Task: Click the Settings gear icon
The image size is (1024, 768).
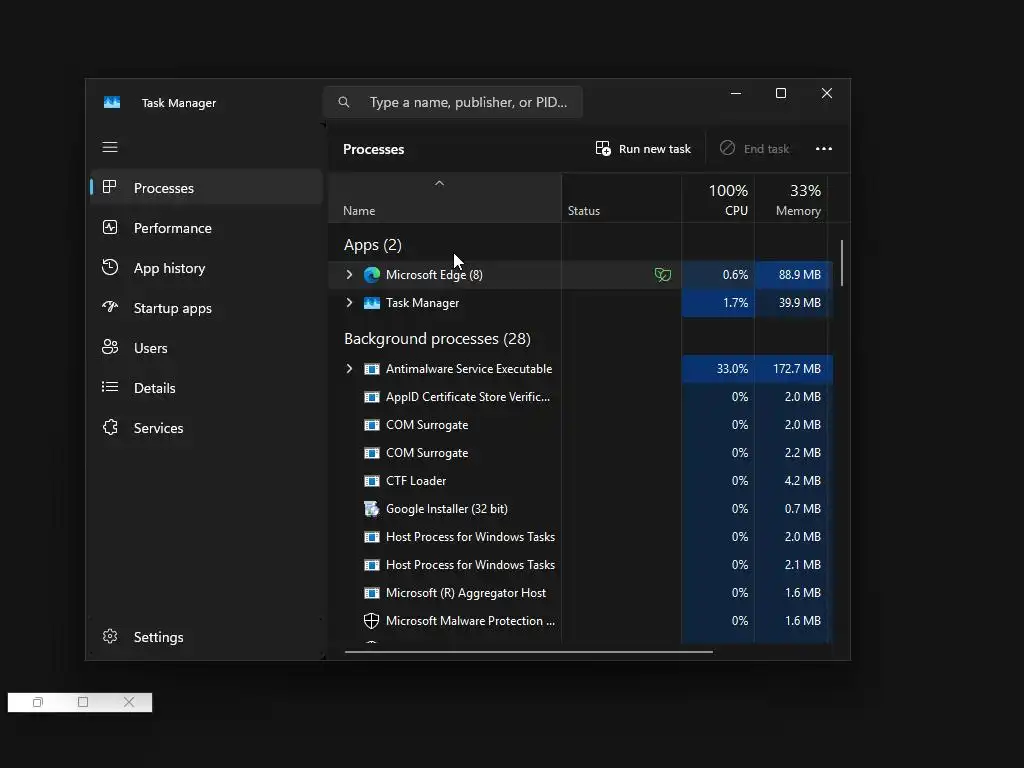Action: (x=110, y=636)
